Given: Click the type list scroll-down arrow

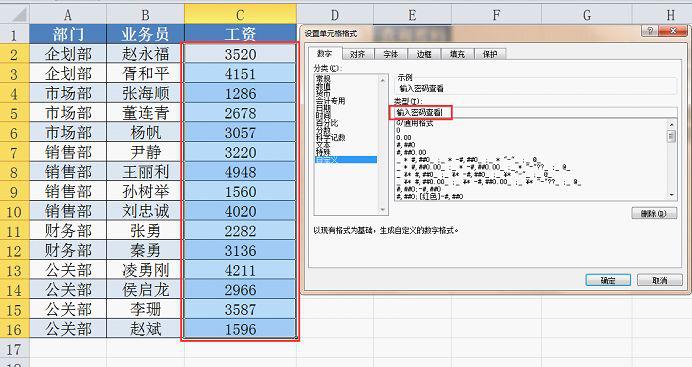Looking at the screenshot, I should (672, 195).
